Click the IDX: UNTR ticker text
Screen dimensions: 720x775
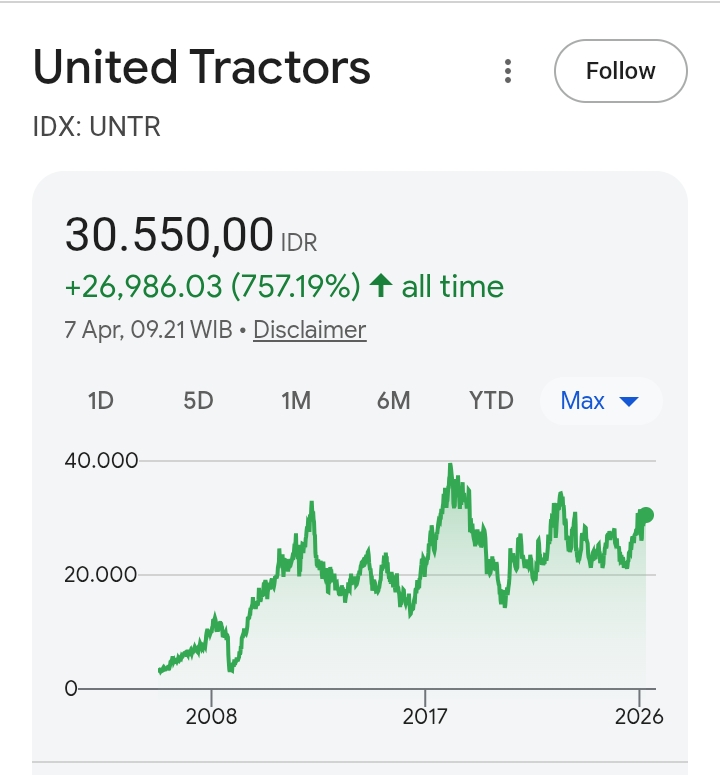tap(97, 127)
